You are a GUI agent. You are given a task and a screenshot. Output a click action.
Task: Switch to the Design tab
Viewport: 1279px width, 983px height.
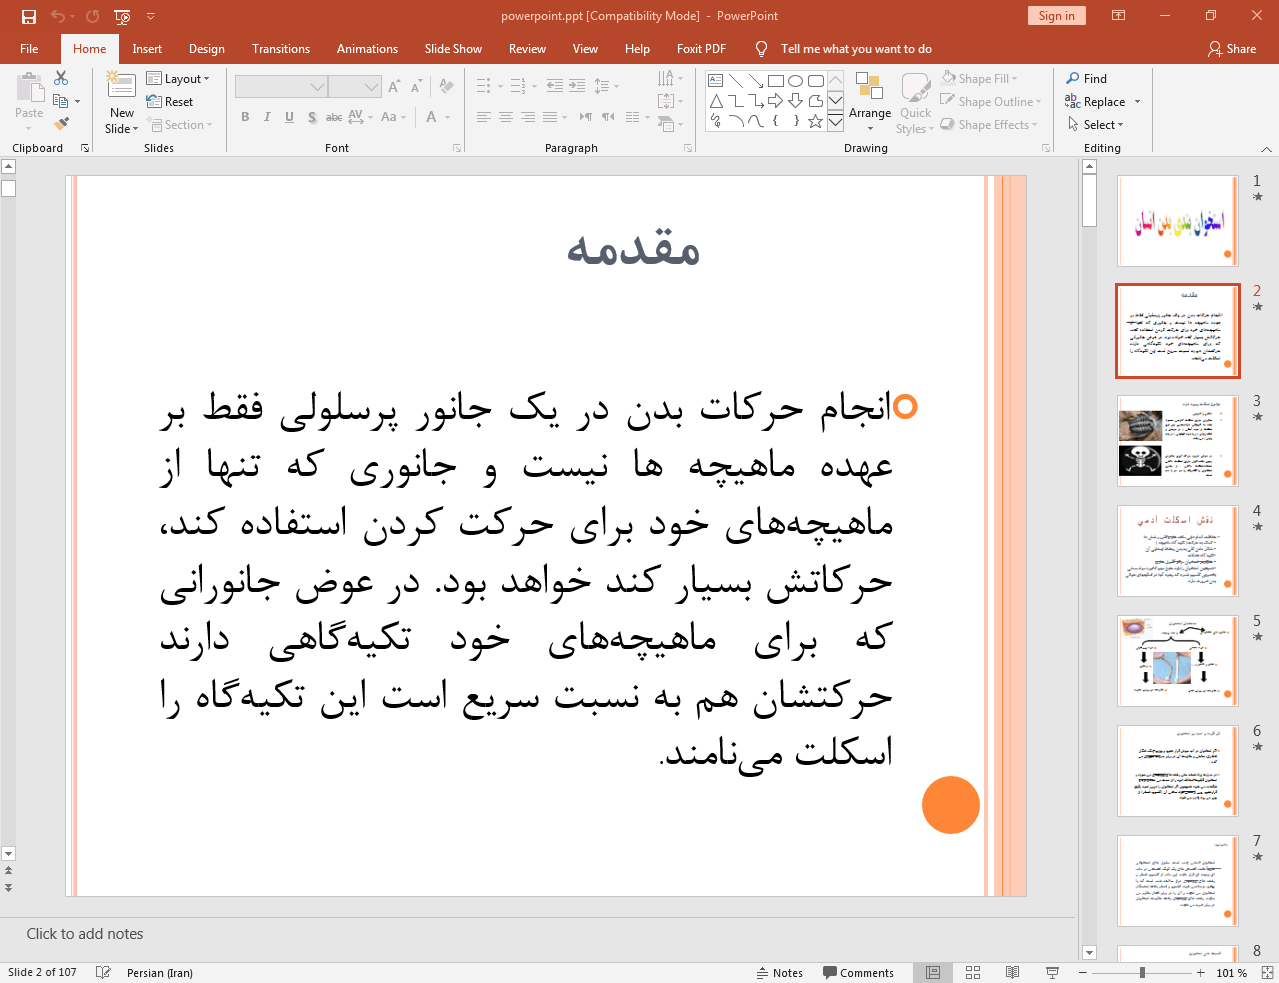click(207, 48)
